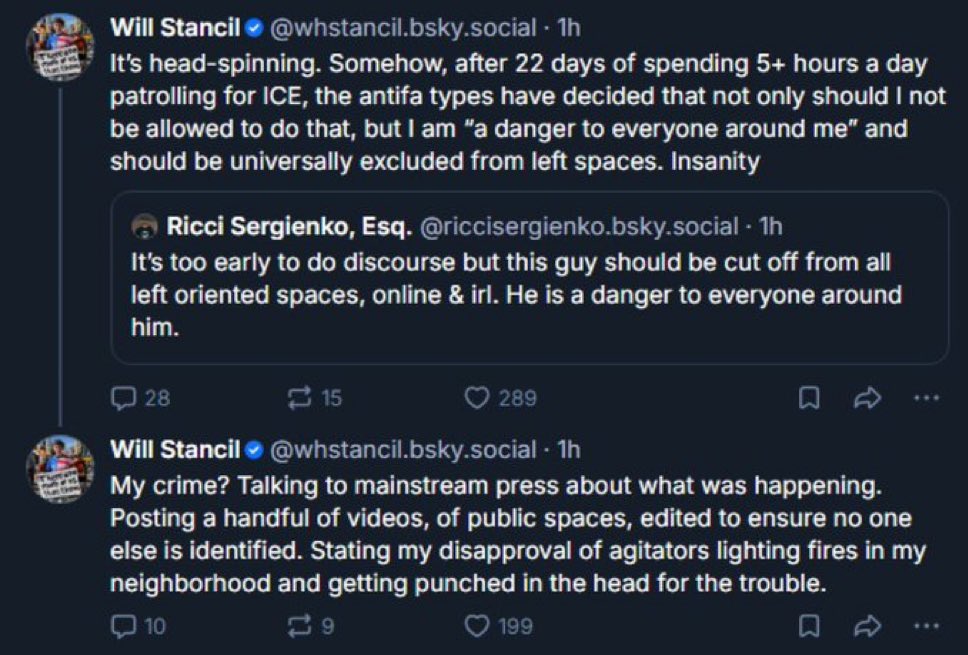Click Ricci Sergienko's small avatar in quote
Image resolution: width=968 pixels, height=655 pixels.
[x=145, y=228]
